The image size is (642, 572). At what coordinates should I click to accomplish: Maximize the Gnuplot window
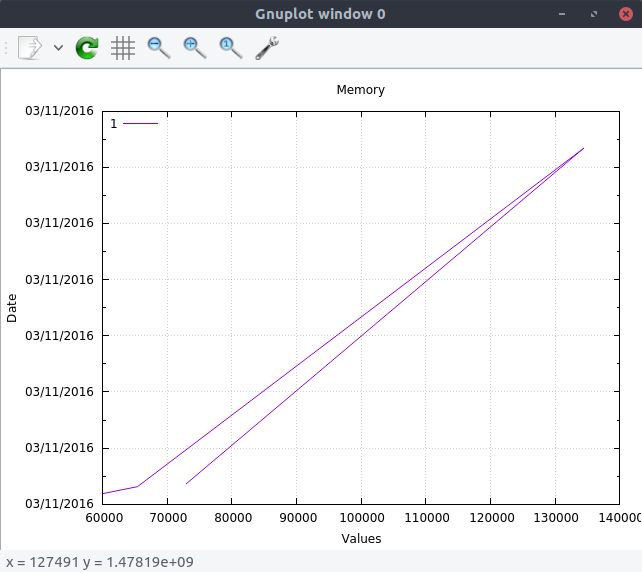coord(594,14)
